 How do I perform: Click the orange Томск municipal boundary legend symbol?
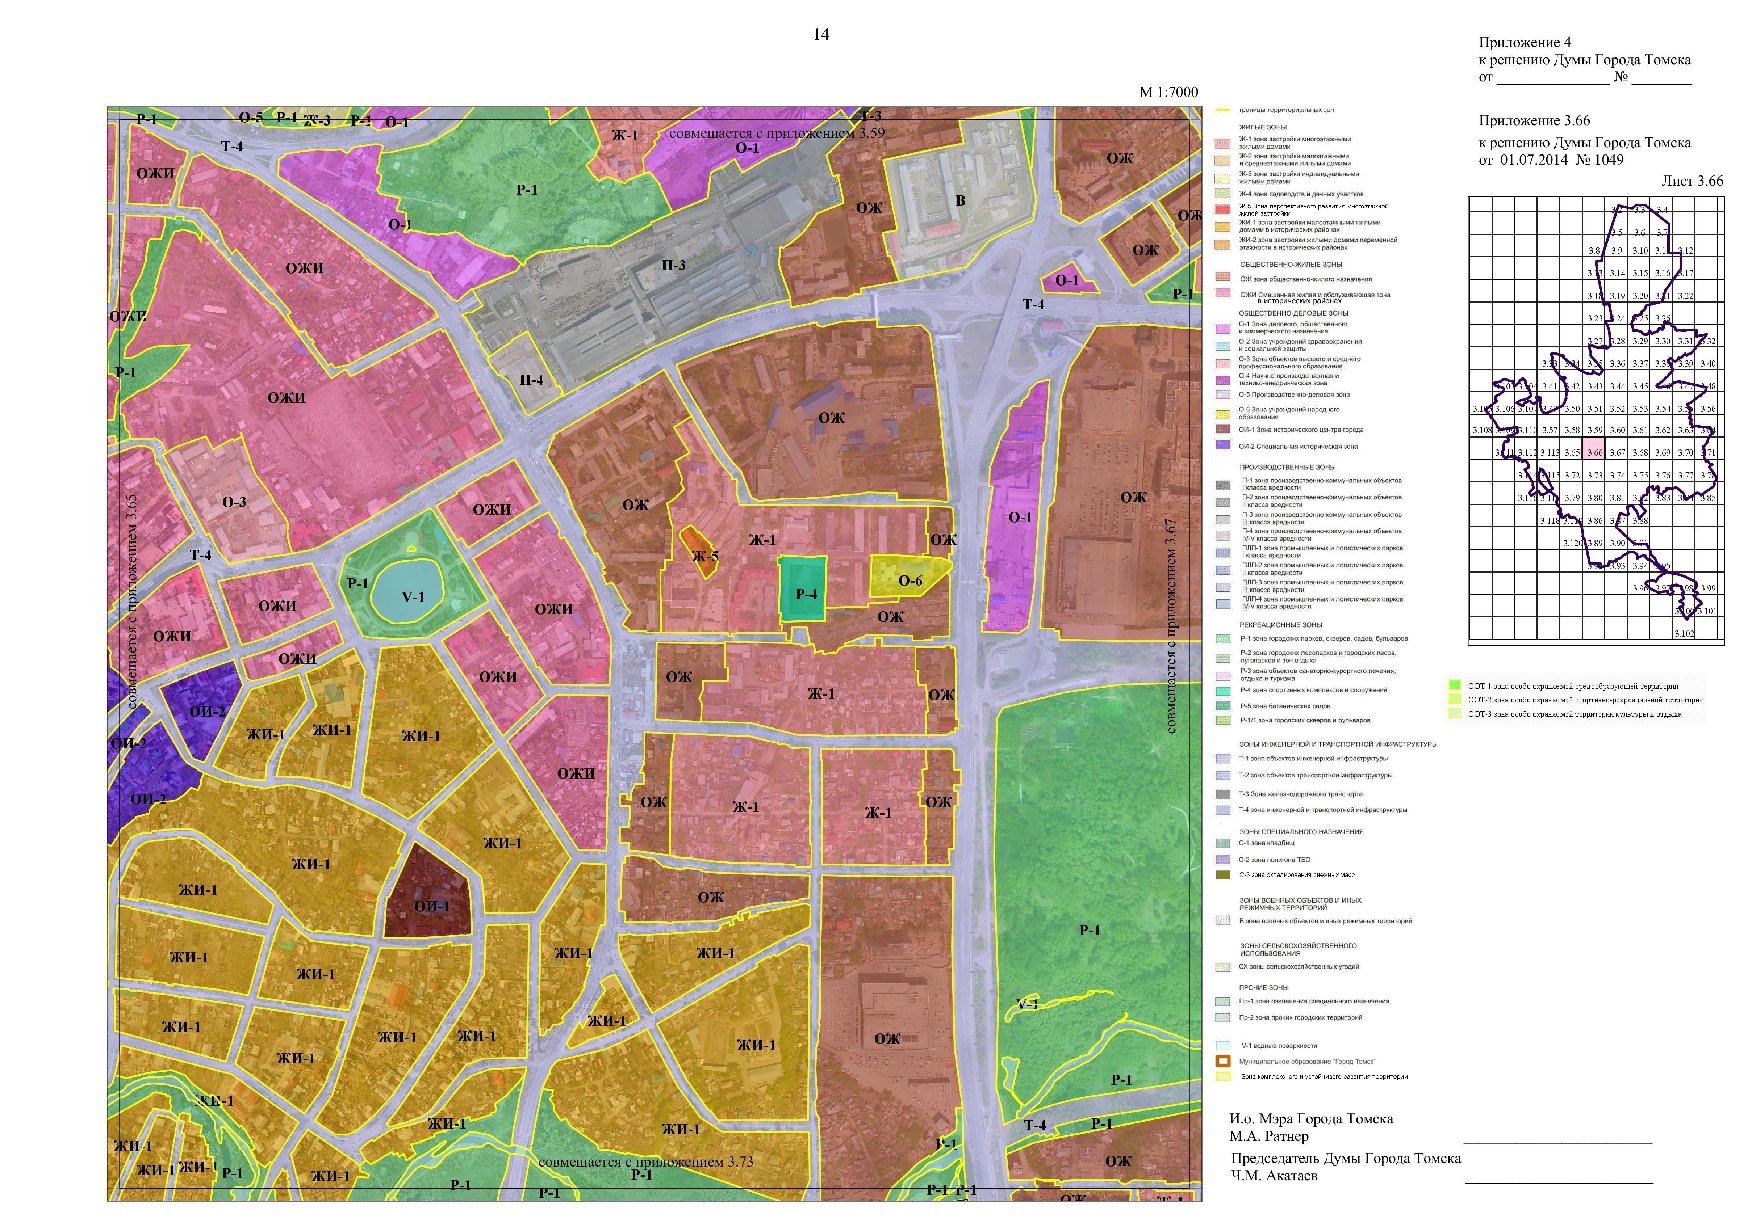pos(1222,1061)
